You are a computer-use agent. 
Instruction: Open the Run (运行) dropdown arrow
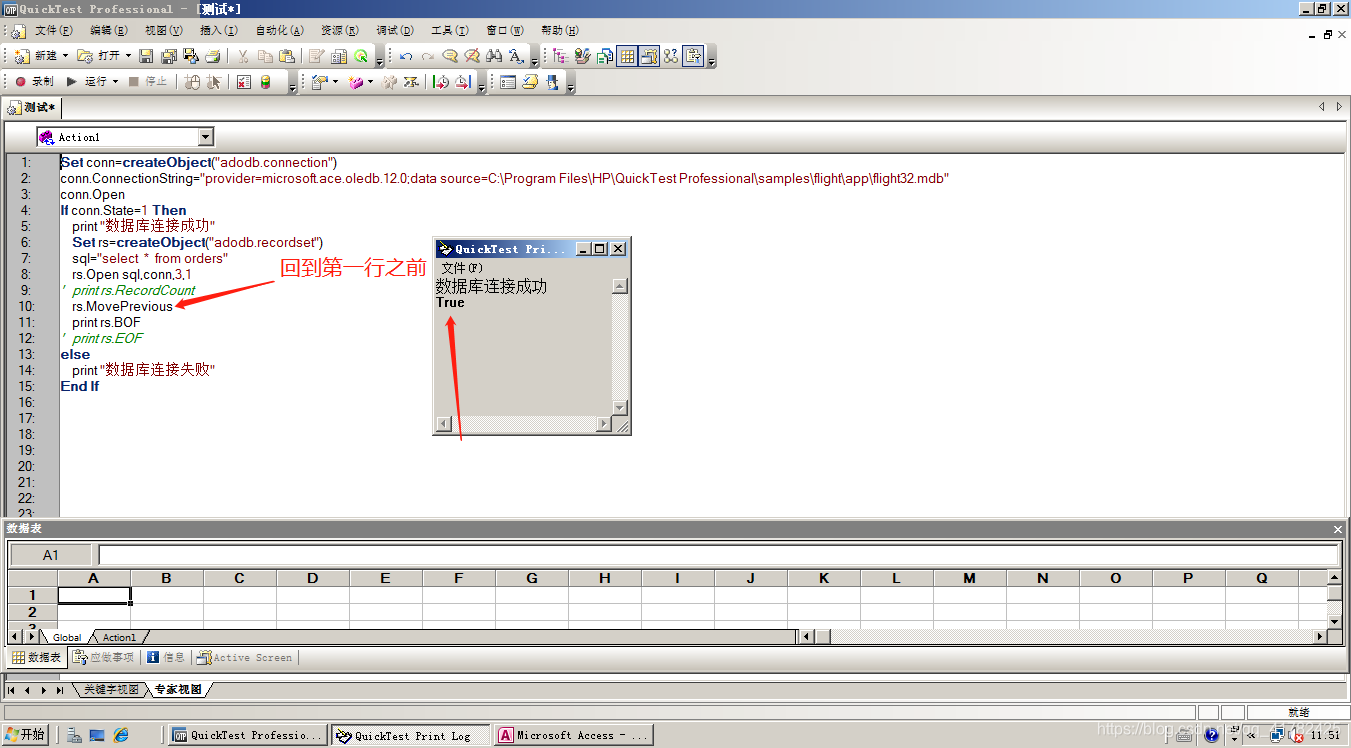pos(115,82)
